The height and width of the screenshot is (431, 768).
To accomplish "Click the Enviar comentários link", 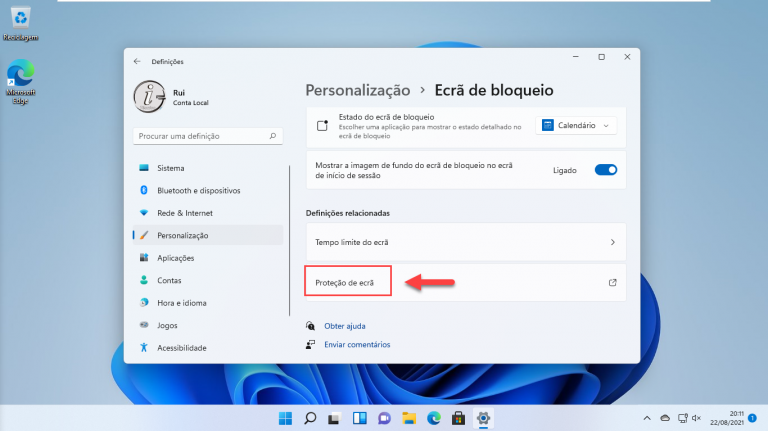I will tap(357, 345).
